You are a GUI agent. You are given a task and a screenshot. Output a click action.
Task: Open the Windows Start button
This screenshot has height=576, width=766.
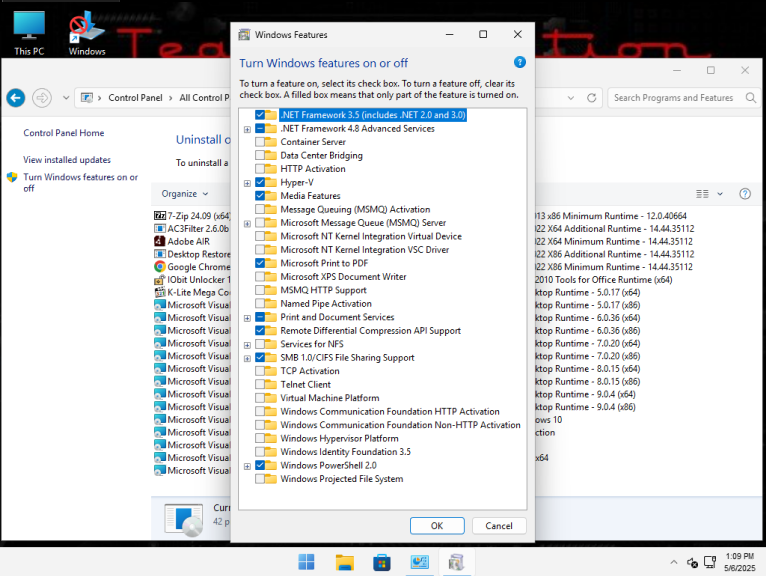point(306,562)
